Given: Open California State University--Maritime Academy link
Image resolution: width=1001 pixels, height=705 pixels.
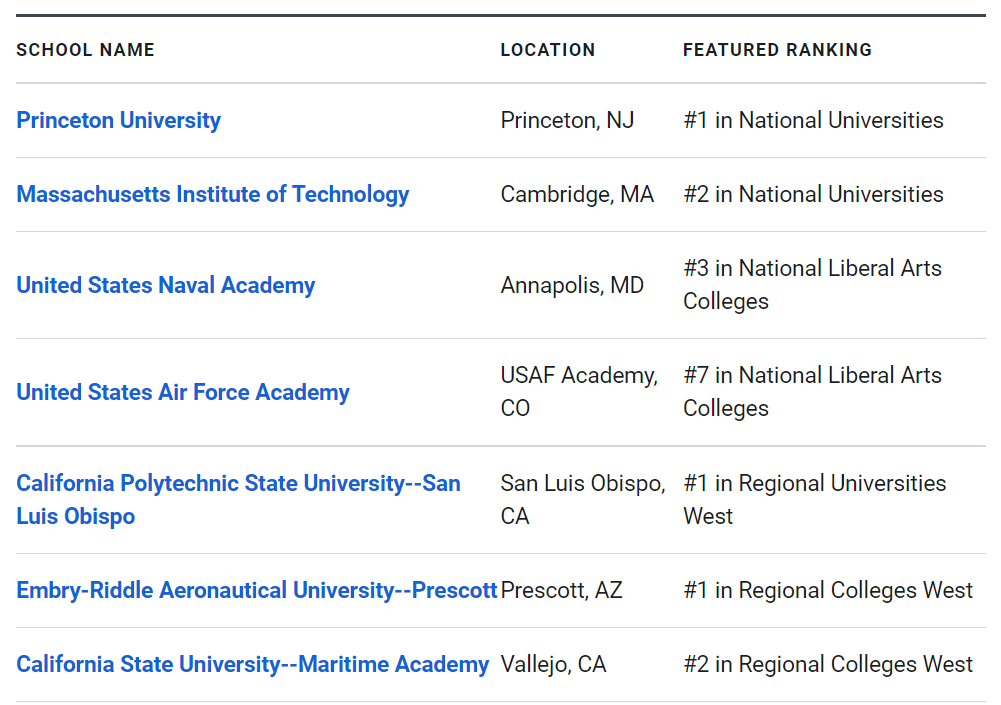Looking at the screenshot, I should [252, 664].
